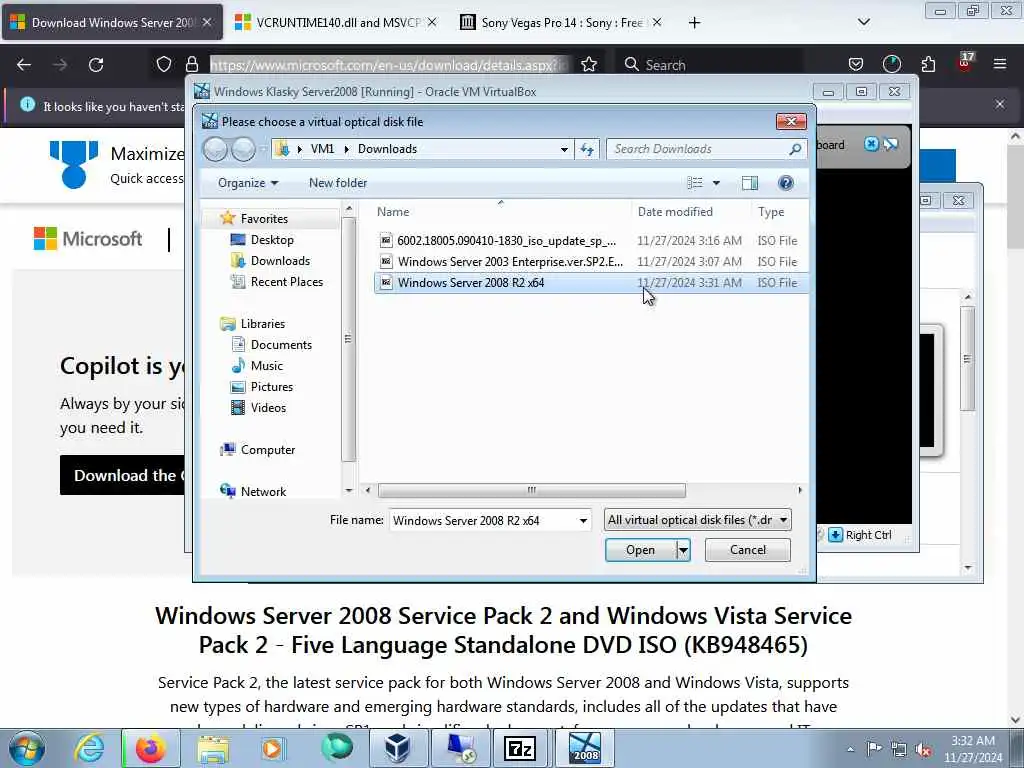Click the change view icon

point(695,183)
